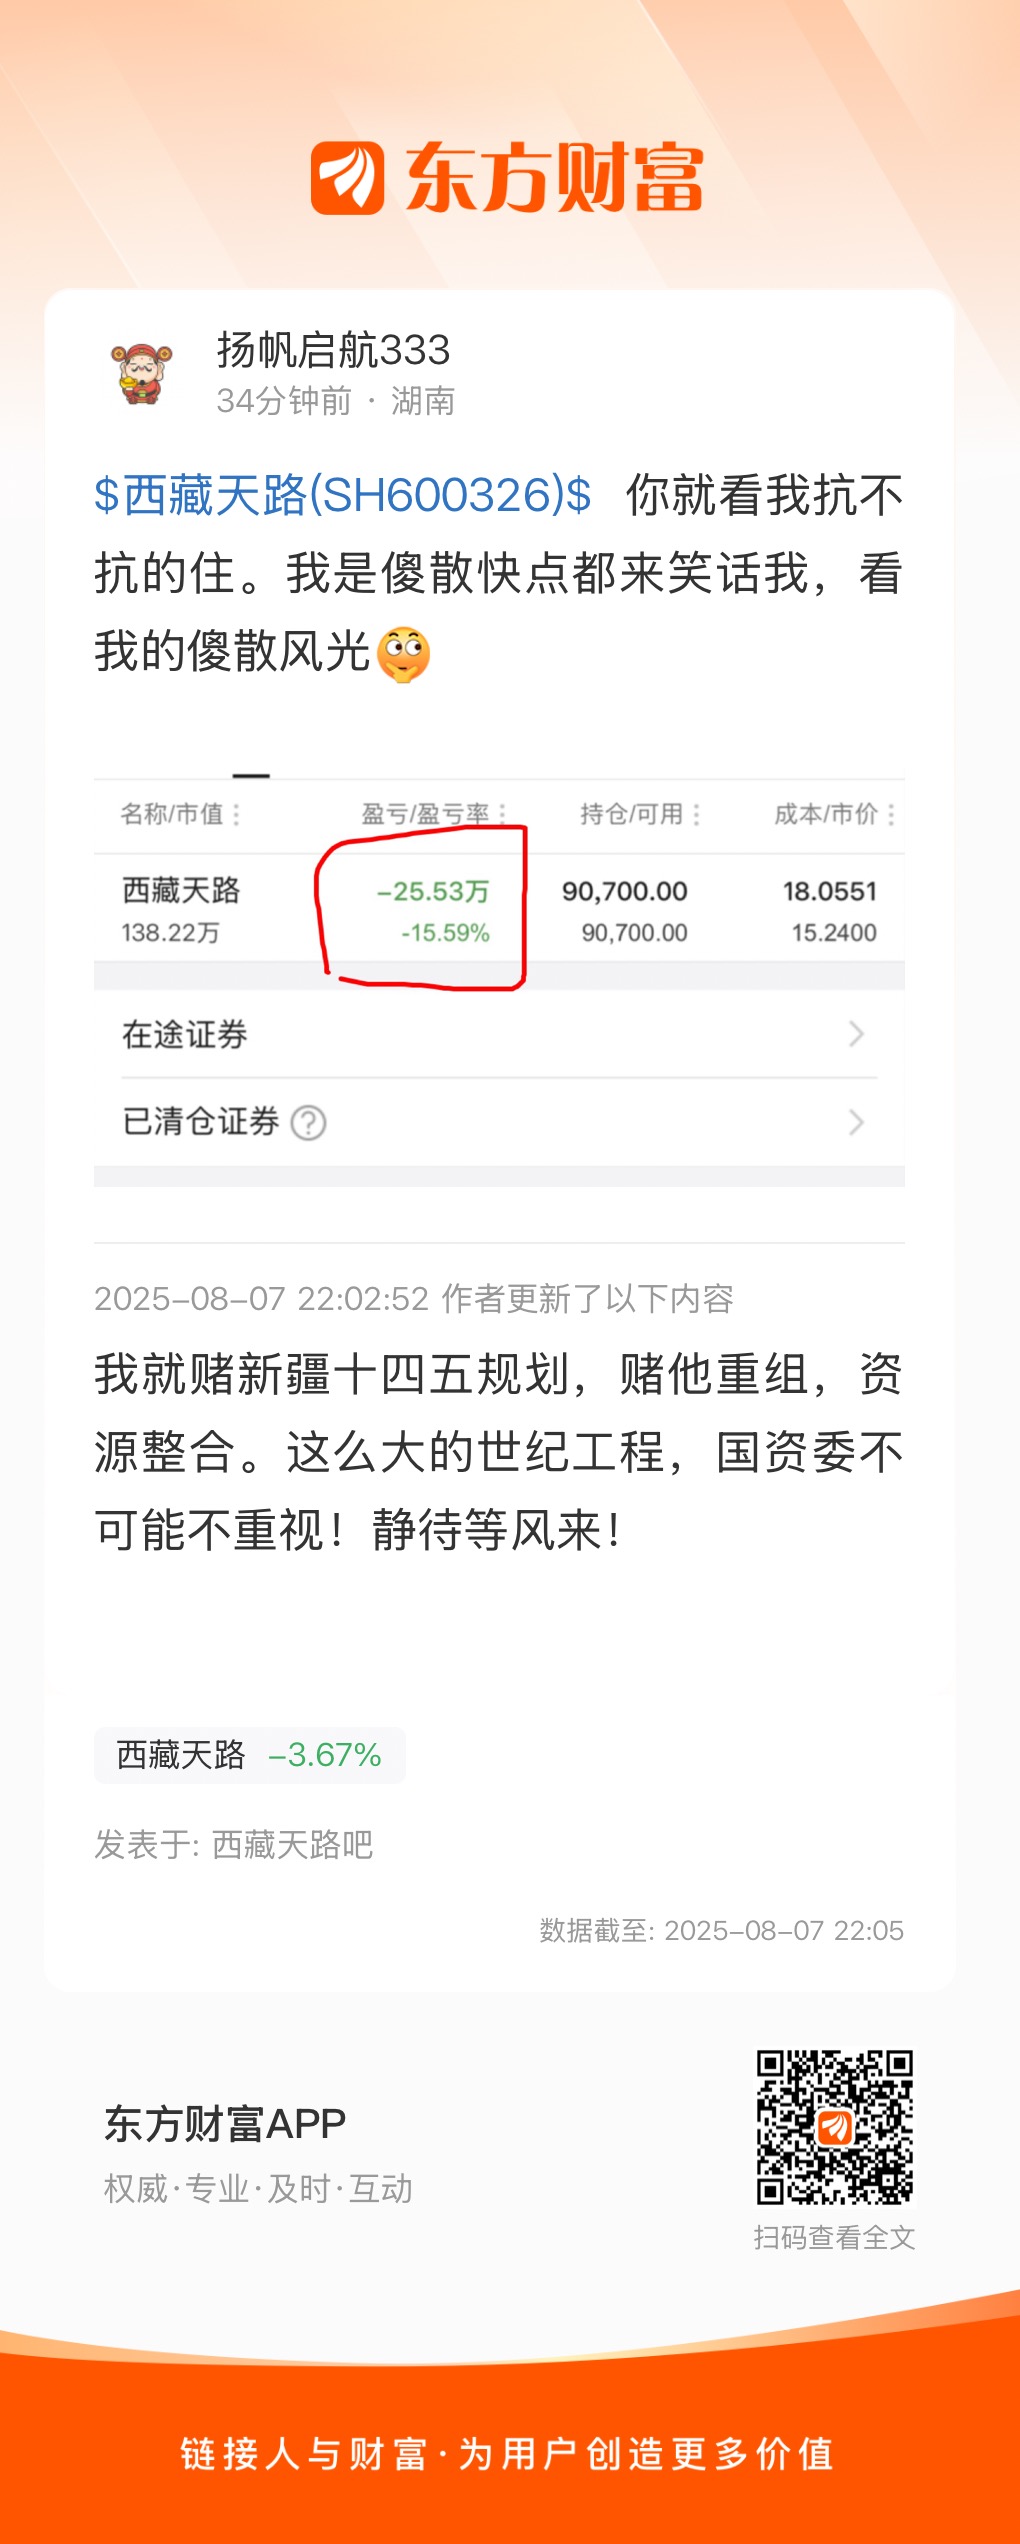This screenshot has height=2544, width=1020.
Task: Sort by 名称/市值 column header
Action: coord(180,814)
